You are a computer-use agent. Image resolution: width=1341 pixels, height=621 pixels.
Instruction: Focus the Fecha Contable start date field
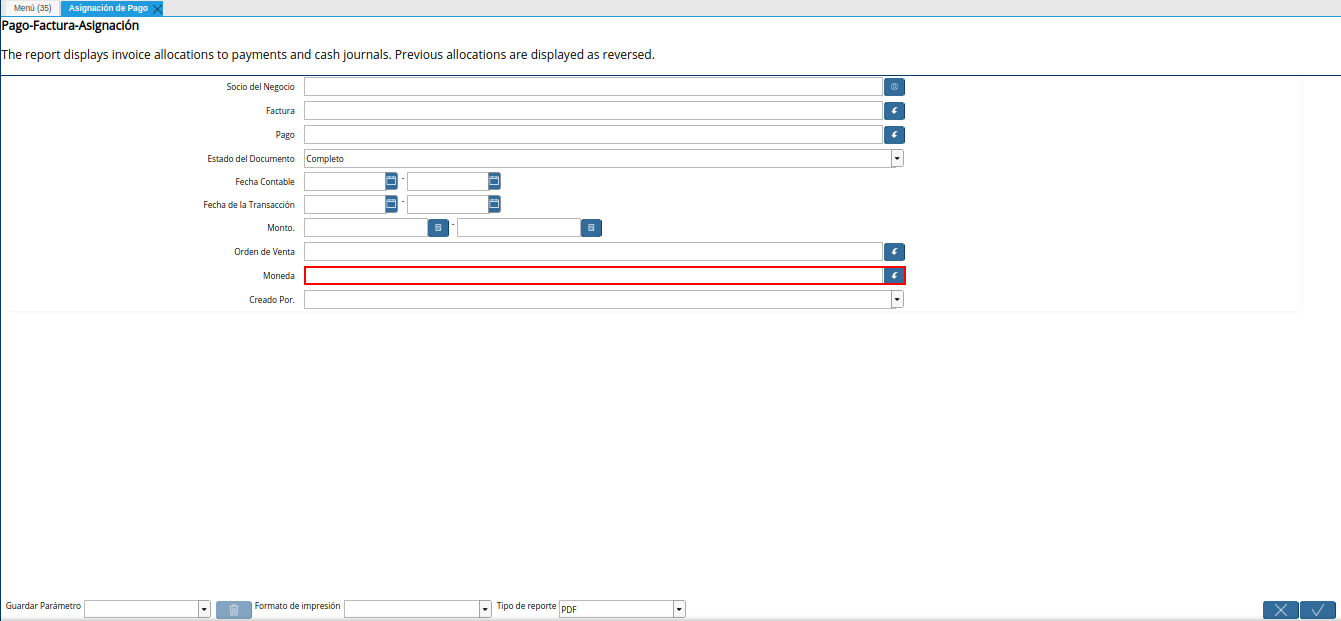(x=344, y=181)
